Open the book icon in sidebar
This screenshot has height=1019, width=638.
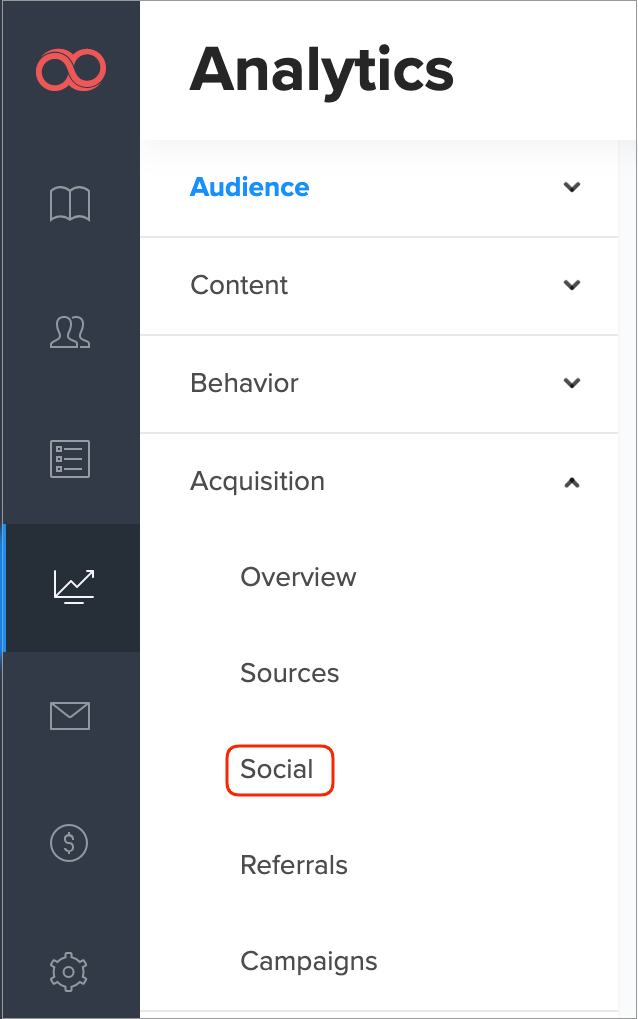[x=70, y=204]
